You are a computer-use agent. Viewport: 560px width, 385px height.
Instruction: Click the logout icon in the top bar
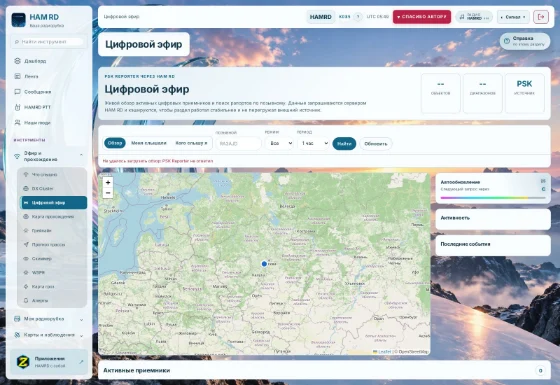[541, 17]
